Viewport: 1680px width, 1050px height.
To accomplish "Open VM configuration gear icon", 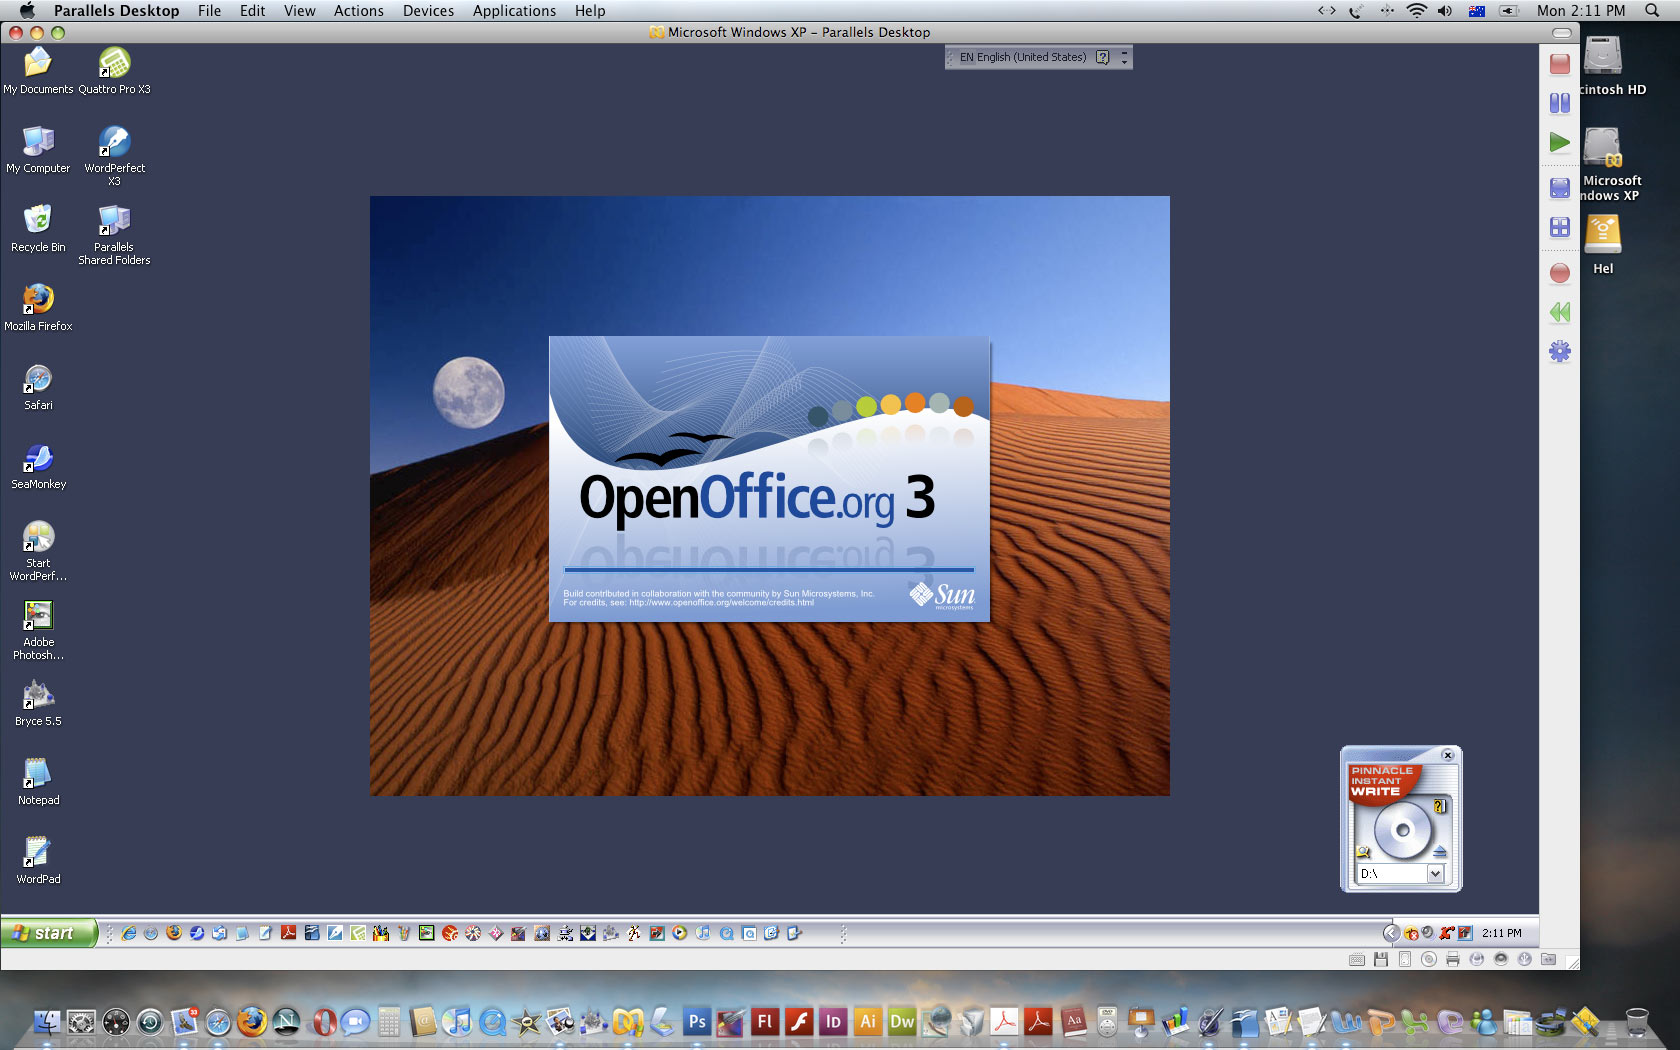I will [x=1560, y=352].
